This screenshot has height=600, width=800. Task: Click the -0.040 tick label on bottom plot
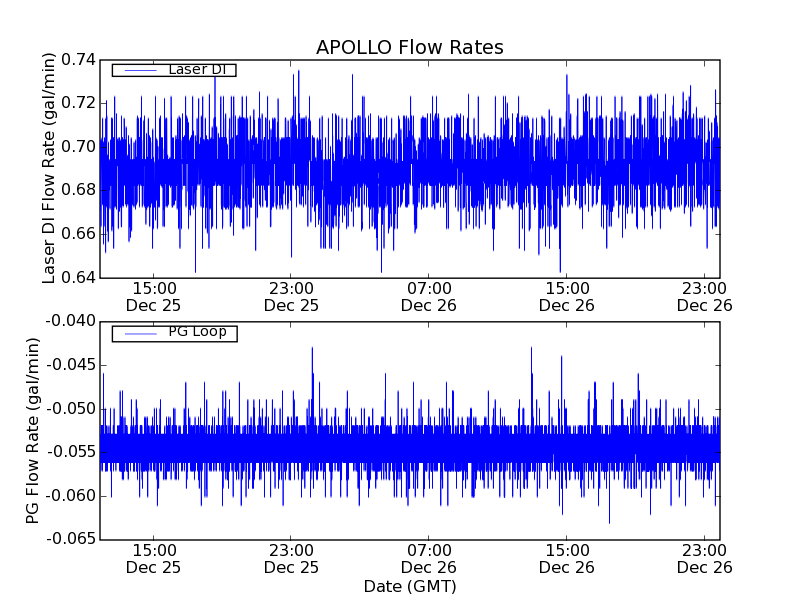71,321
